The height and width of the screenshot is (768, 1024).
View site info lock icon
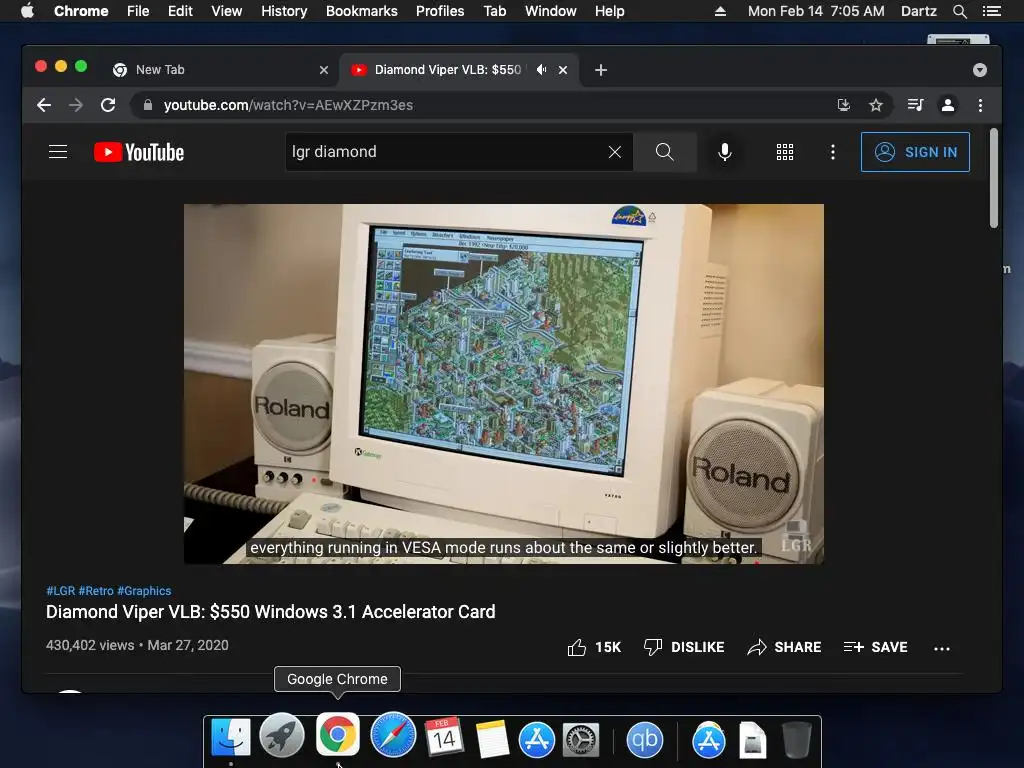pyautogui.click(x=148, y=105)
